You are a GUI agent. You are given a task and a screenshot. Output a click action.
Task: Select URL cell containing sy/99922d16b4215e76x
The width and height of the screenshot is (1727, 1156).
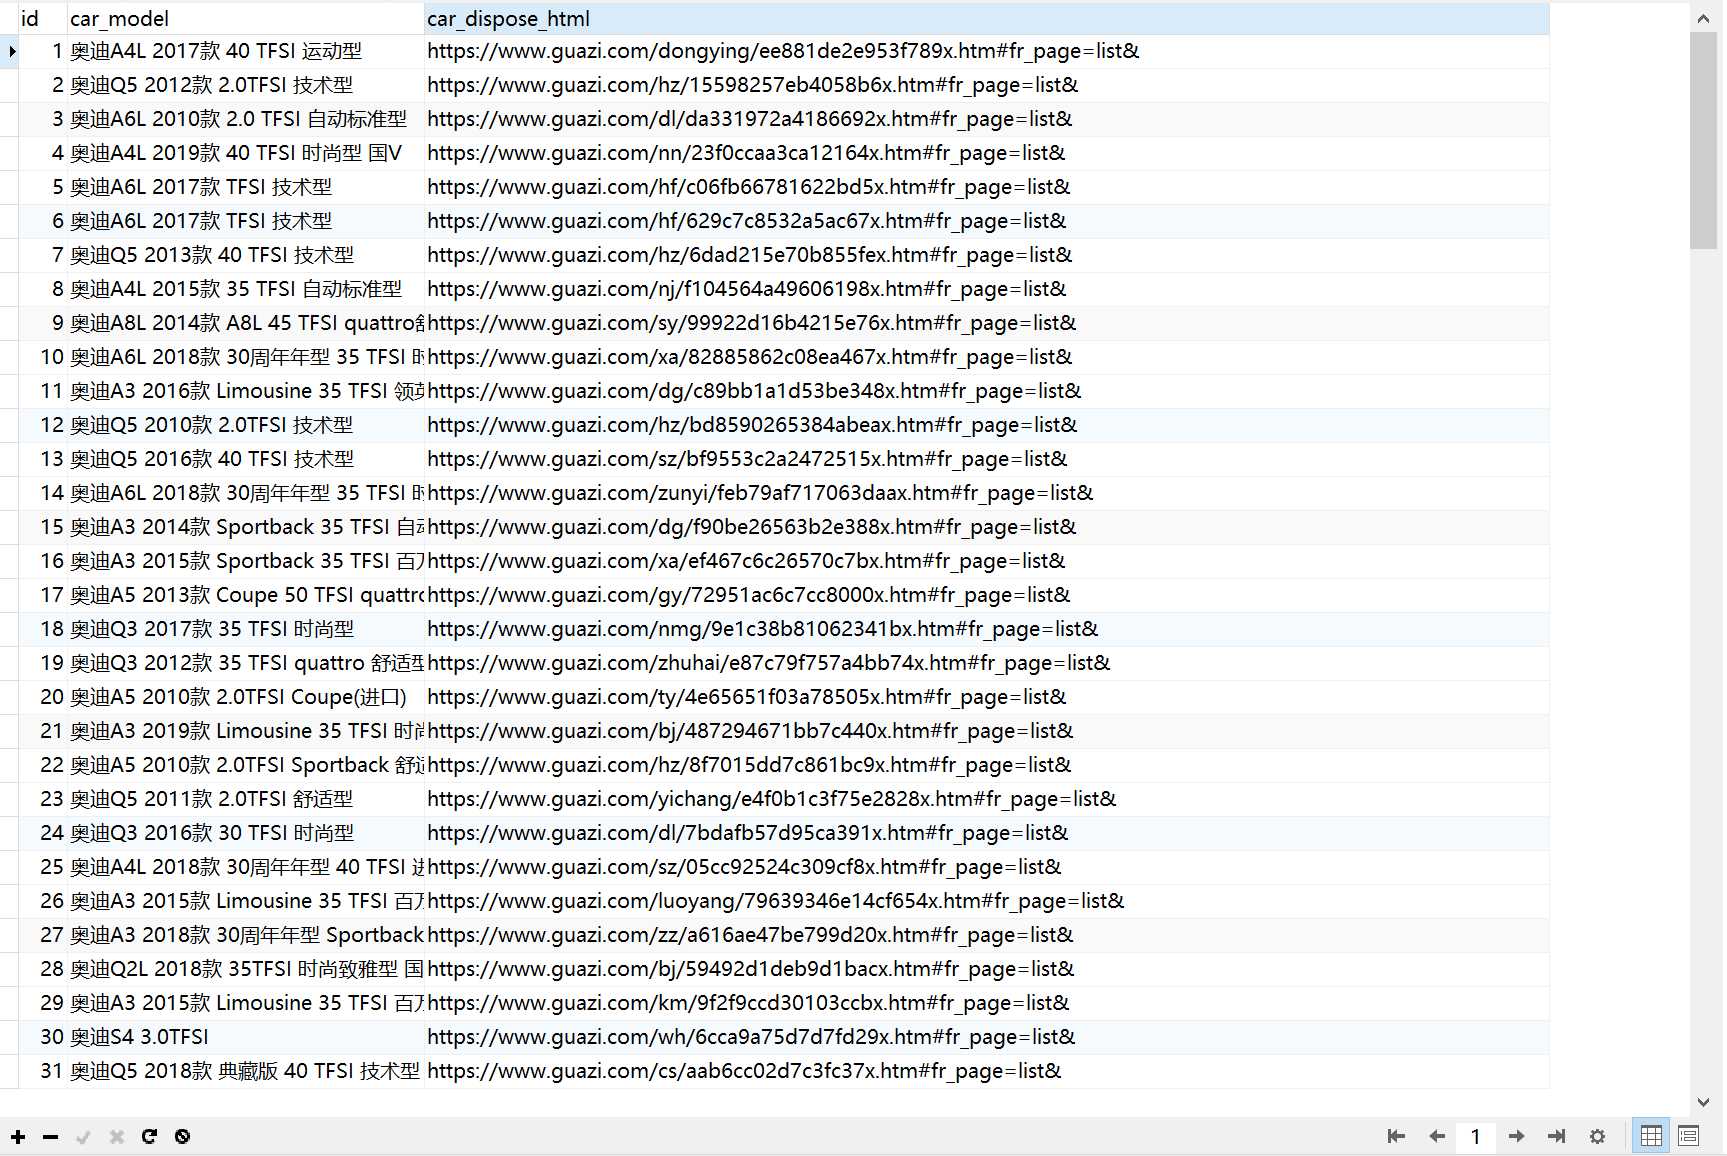click(987, 323)
